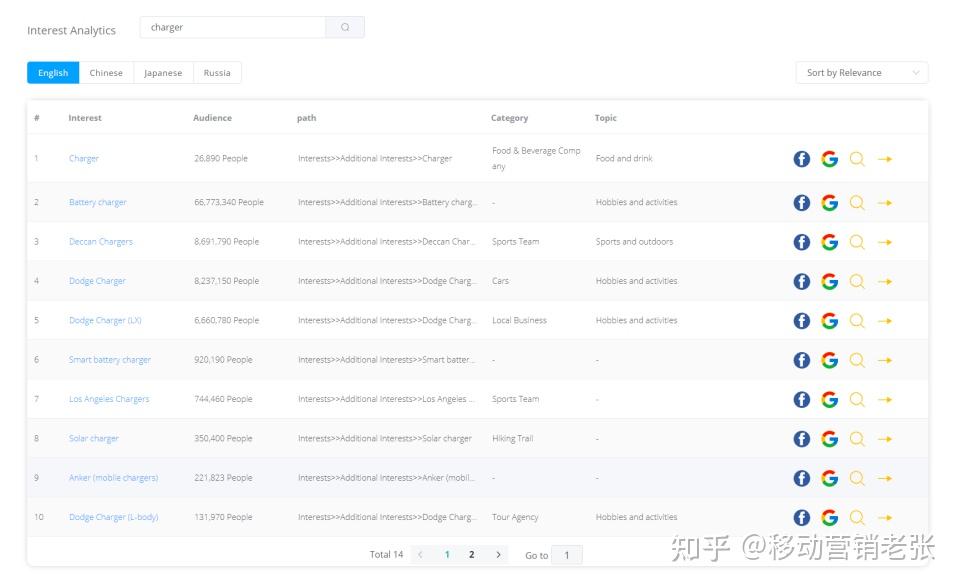
Task: Open the Sort by Relevance dropdown
Action: [x=861, y=73]
